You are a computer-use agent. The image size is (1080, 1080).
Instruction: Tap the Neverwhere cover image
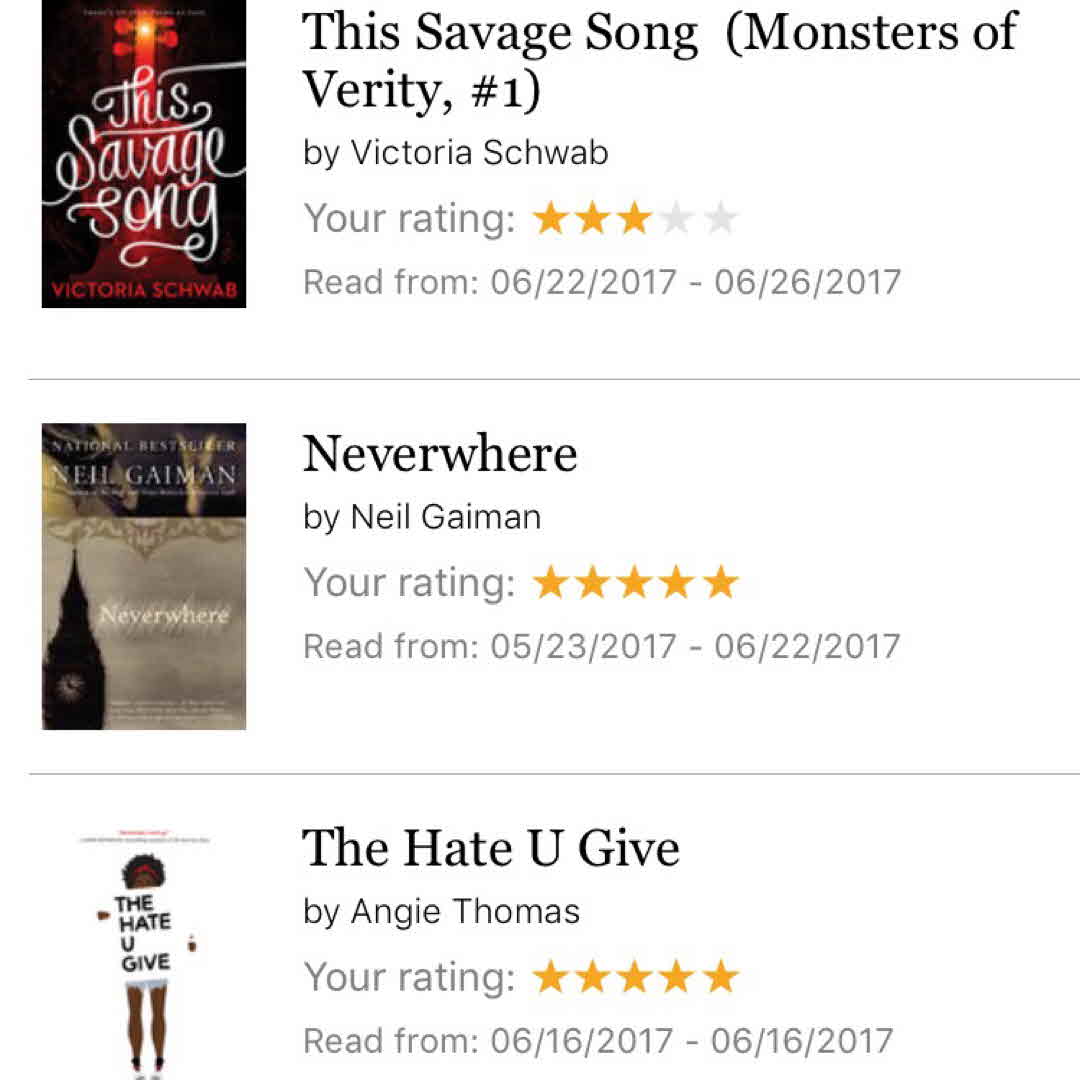click(144, 577)
